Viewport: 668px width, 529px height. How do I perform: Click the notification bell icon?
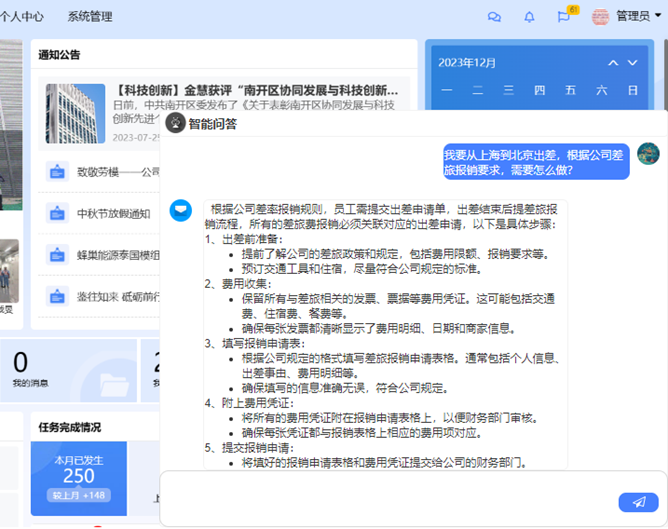pyautogui.click(x=529, y=17)
